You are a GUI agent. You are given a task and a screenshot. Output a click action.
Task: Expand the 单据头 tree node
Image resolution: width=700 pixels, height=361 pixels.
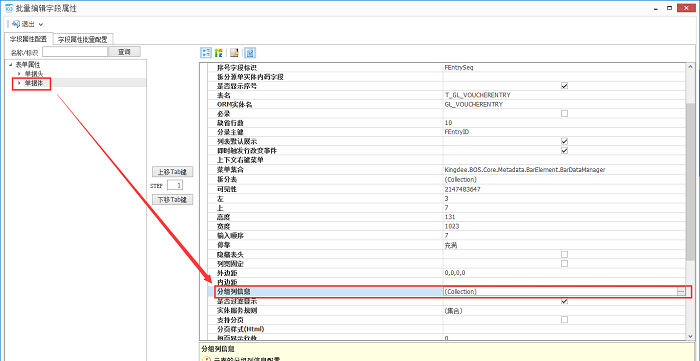pos(19,74)
